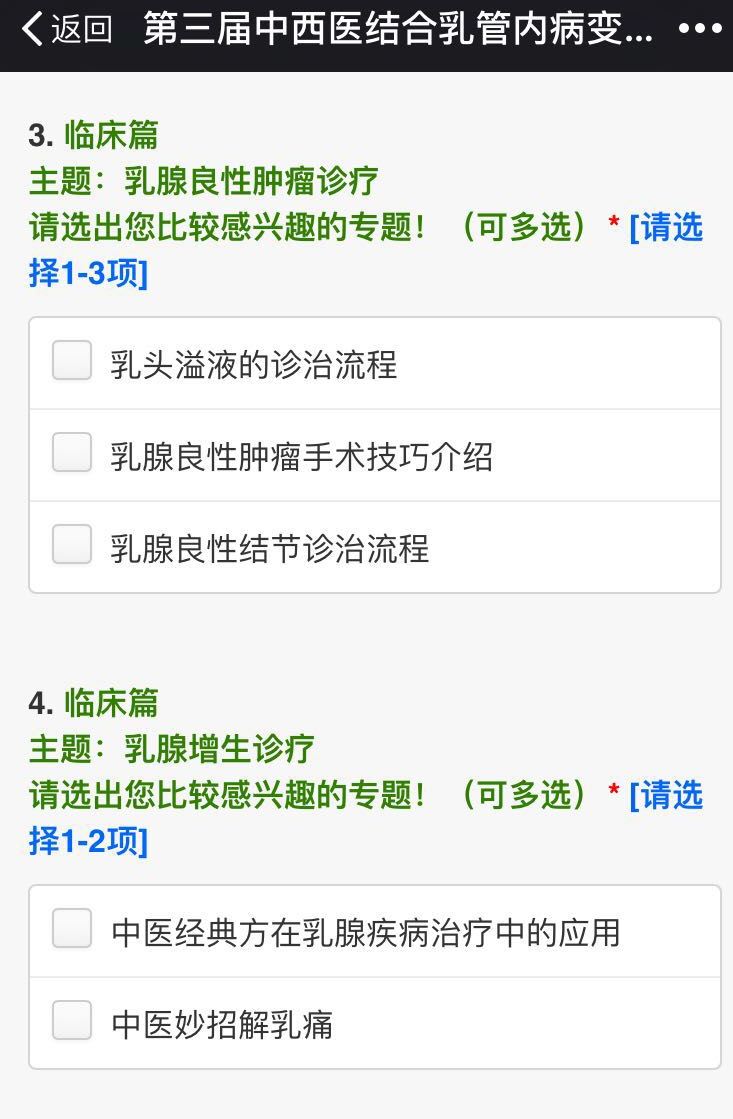Tick the 乳腺良性肿瘤手术技巧介绍 checkbox
Screen dimensions: 733x1119
[x=72, y=452]
